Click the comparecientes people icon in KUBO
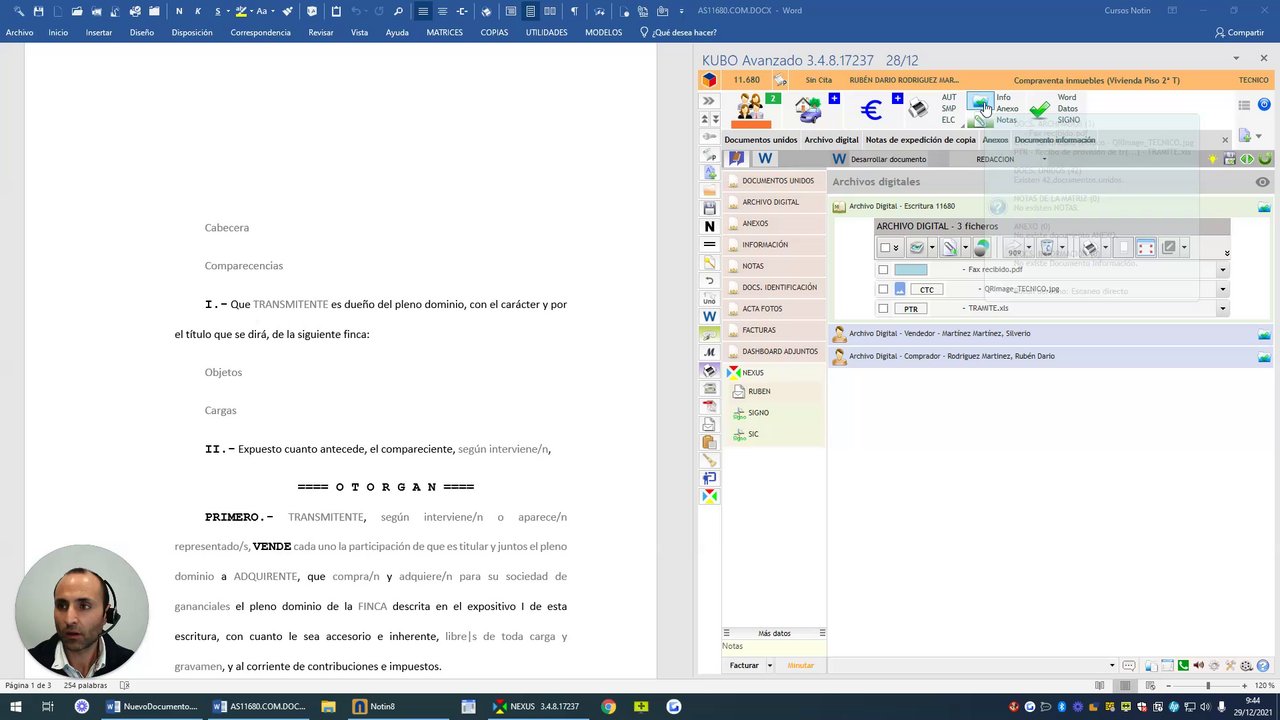The image size is (1280, 720). tap(750, 107)
